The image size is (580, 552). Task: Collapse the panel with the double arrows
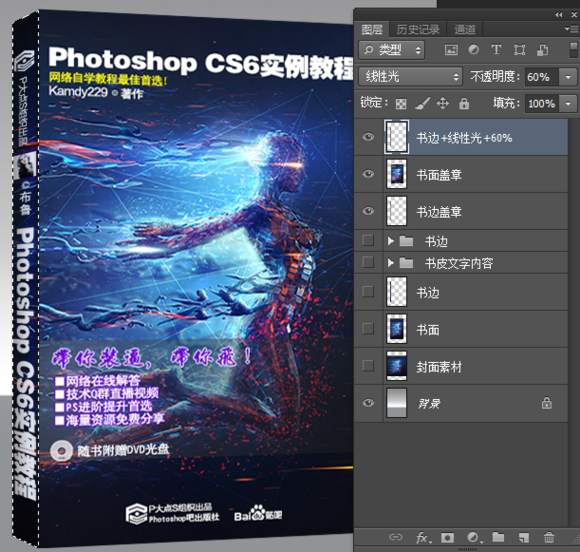[x=559, y=15]
